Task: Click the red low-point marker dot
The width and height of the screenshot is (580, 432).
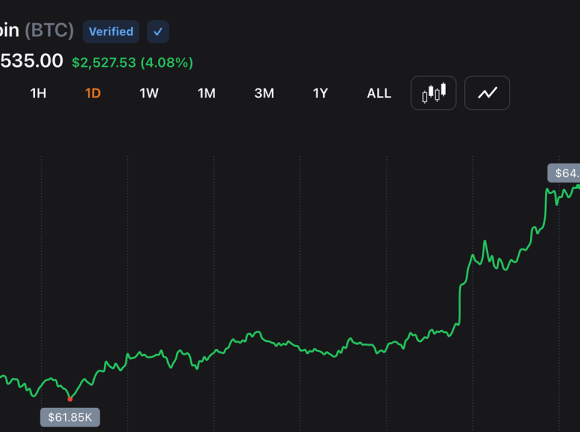Action: click(70, 399)
